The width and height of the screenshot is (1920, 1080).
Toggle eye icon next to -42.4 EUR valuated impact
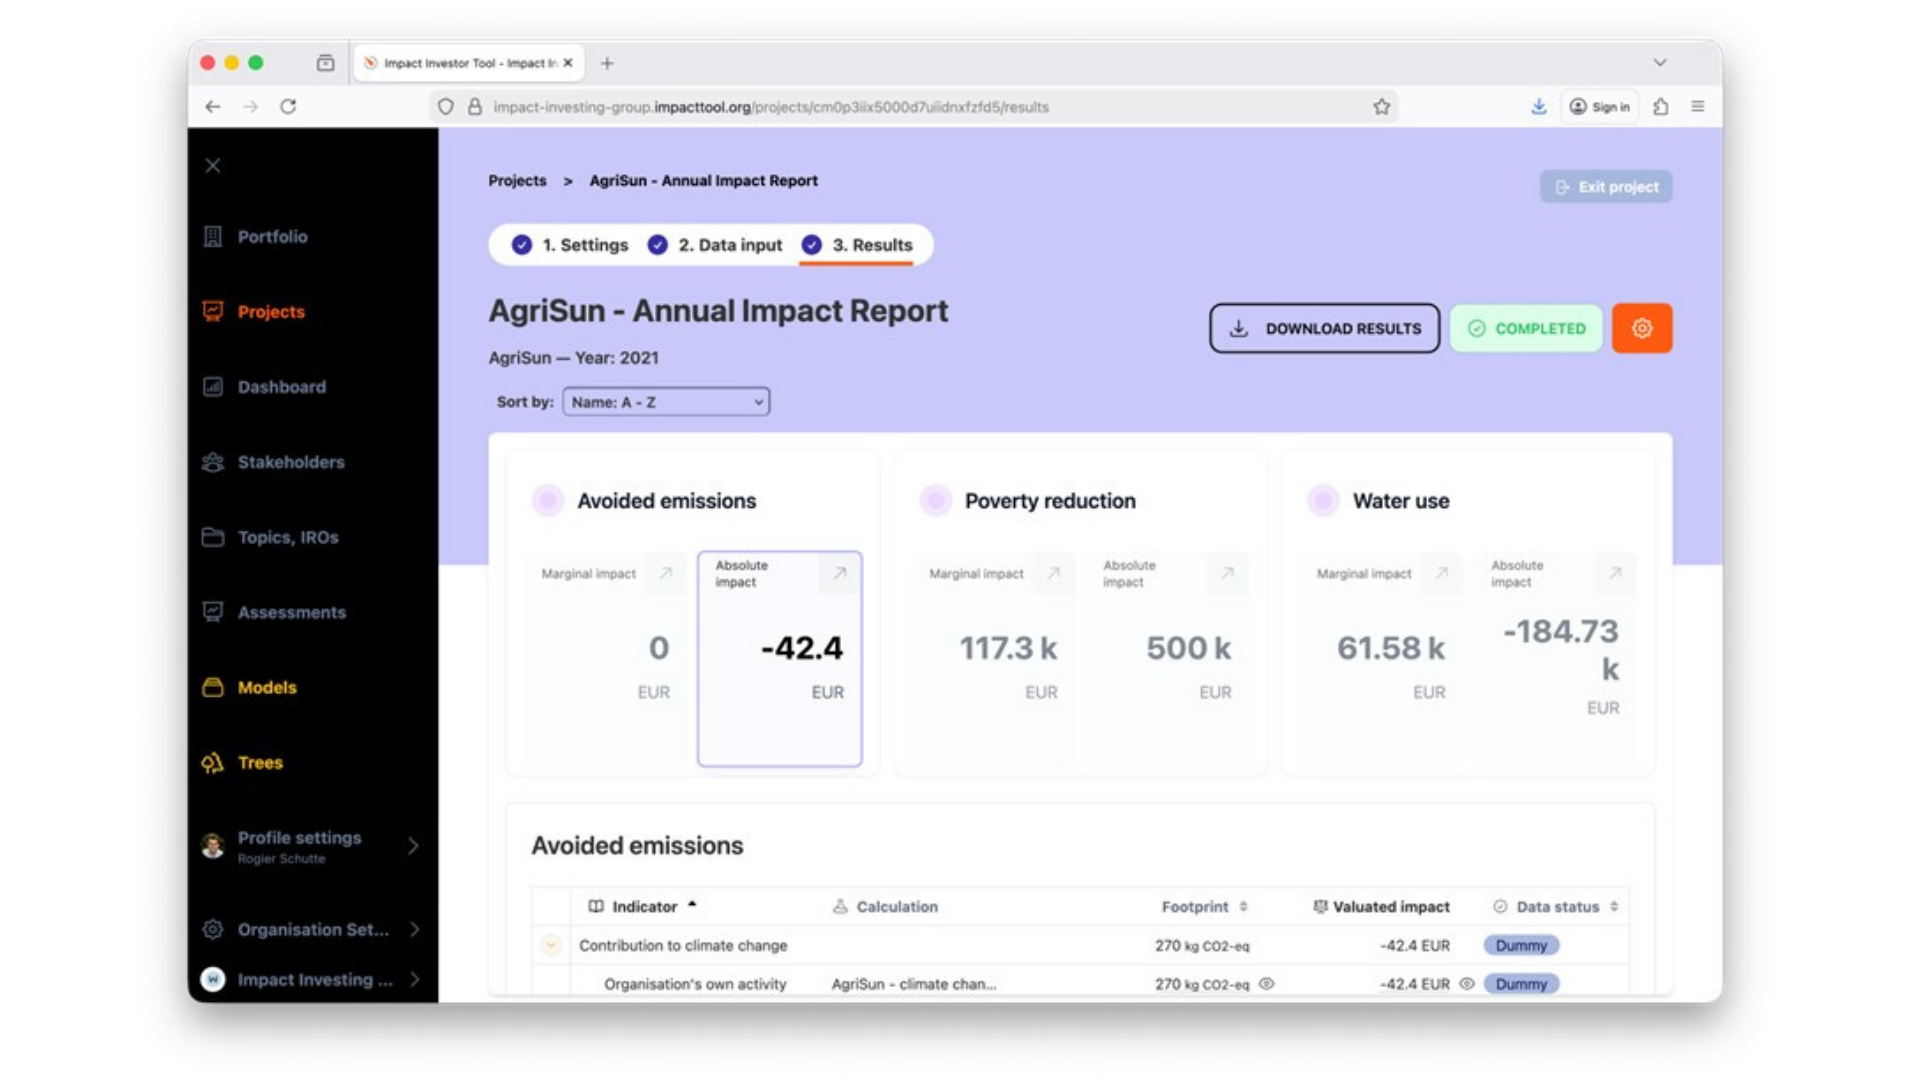(1467, 984)
